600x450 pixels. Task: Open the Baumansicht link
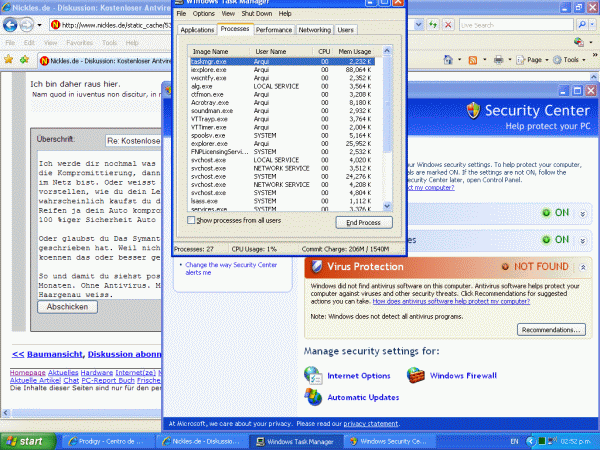(x=54, y=354)
